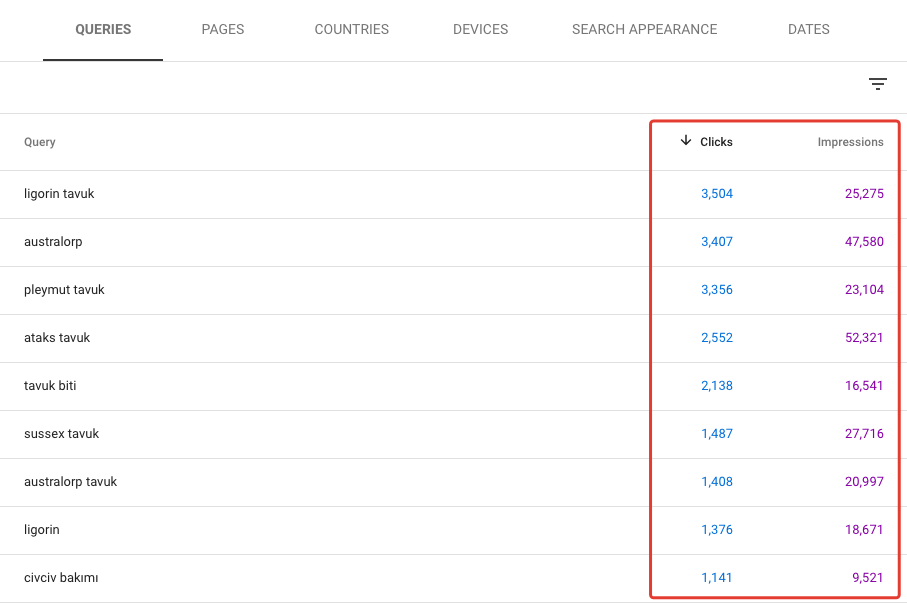Switch to the Queries tab
This screenshot has height=603, width=907.
pos(103,30)
